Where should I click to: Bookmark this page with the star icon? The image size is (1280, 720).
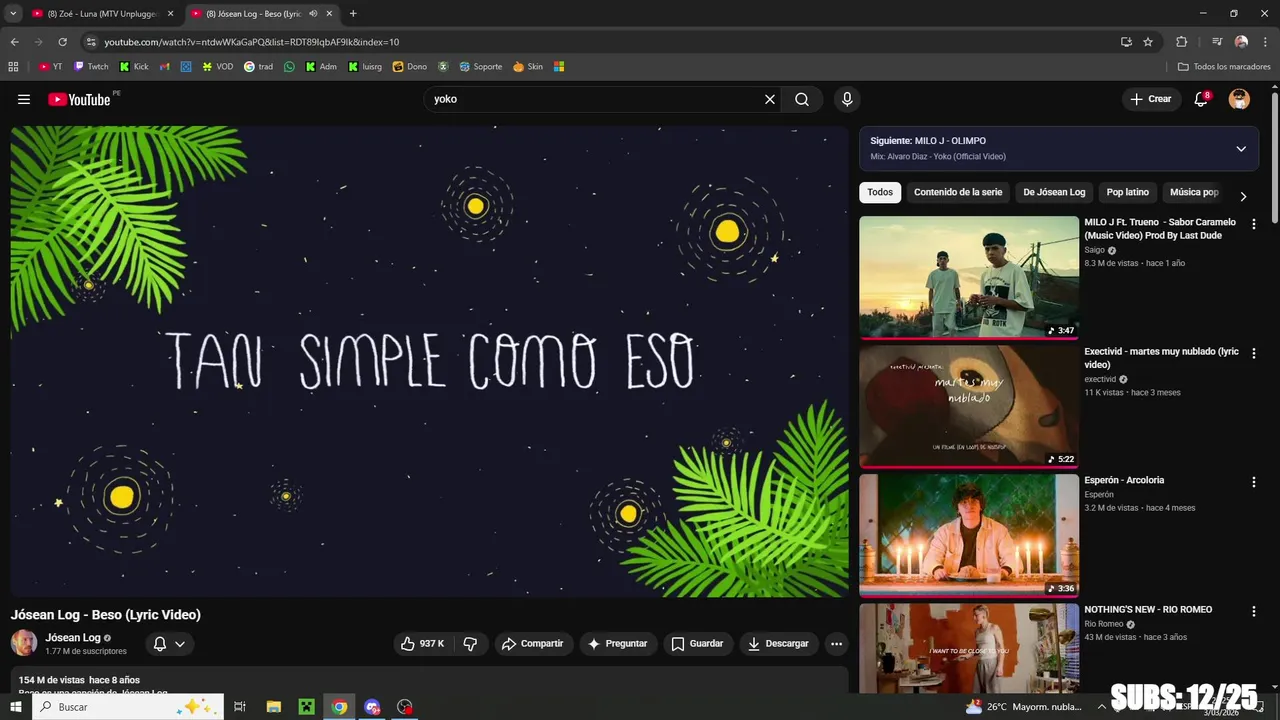tap(1148, 42)
